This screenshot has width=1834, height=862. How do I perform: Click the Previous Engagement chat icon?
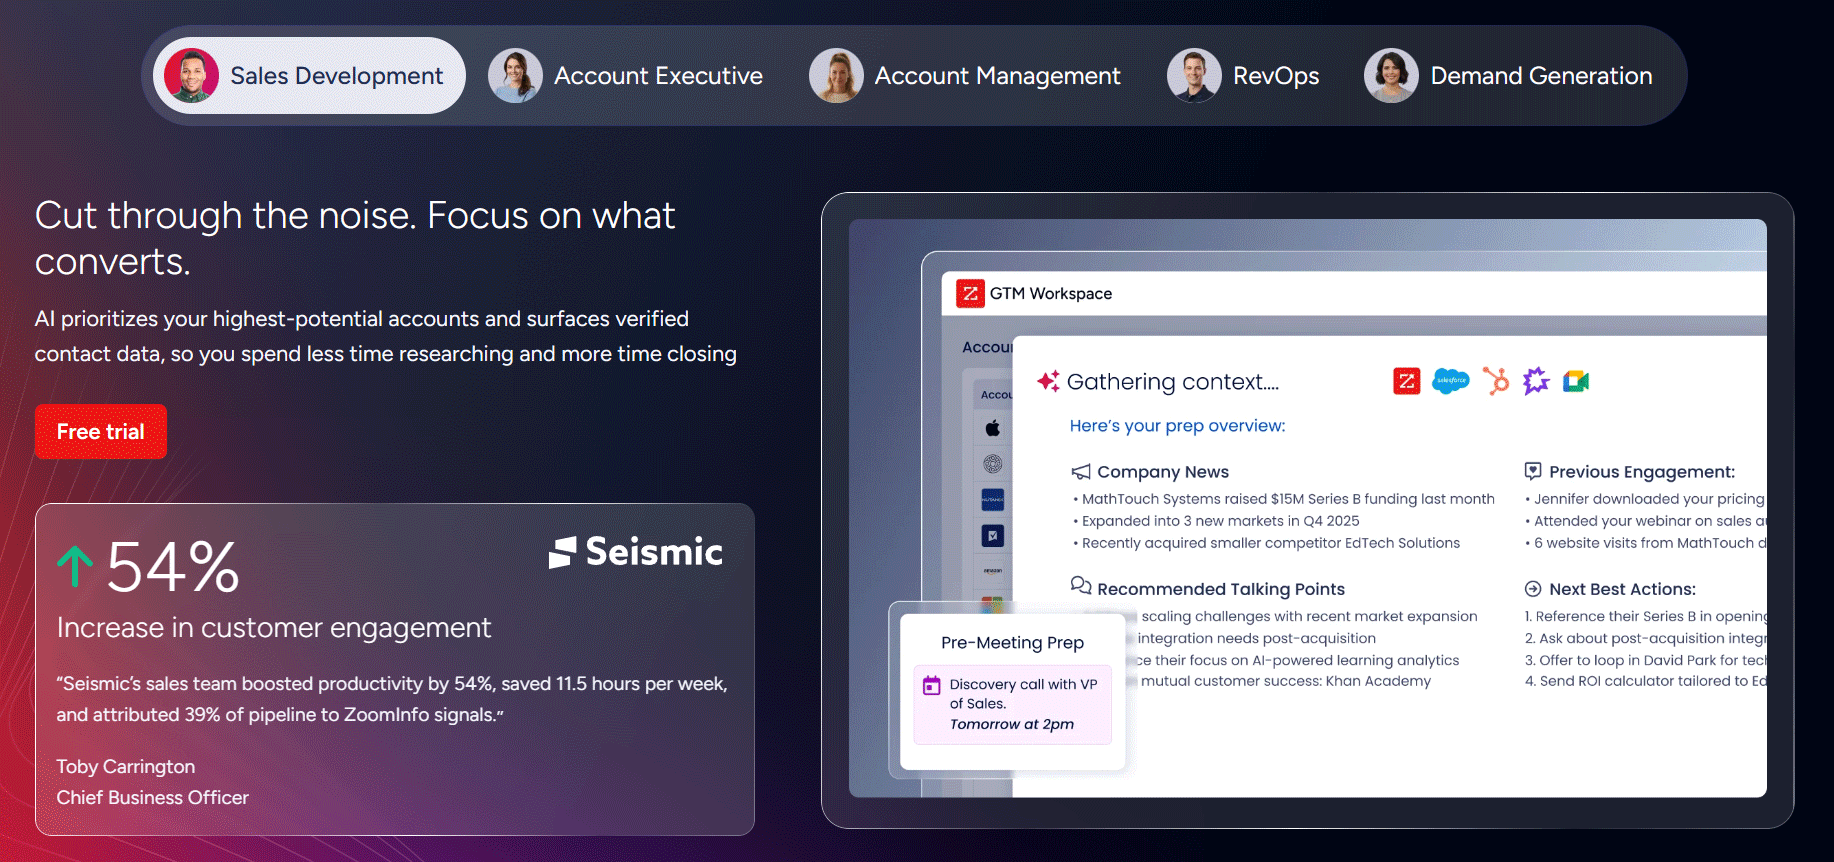pos(1533,471)
